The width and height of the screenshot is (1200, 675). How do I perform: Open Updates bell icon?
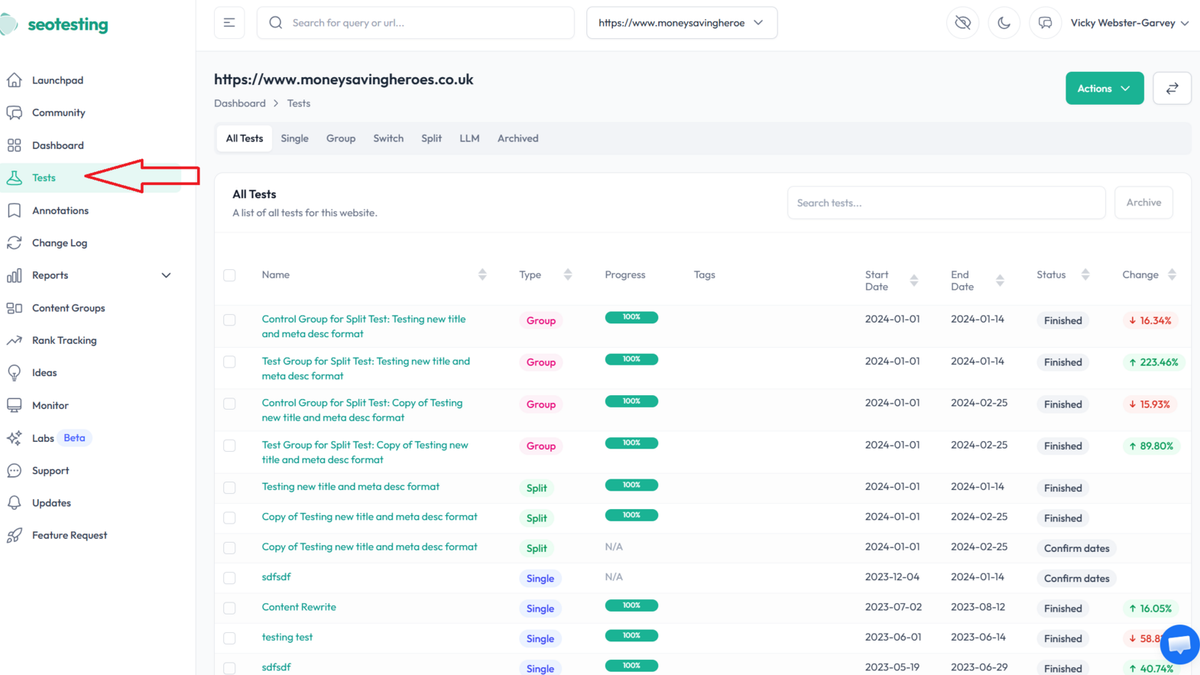coord(14,503)
